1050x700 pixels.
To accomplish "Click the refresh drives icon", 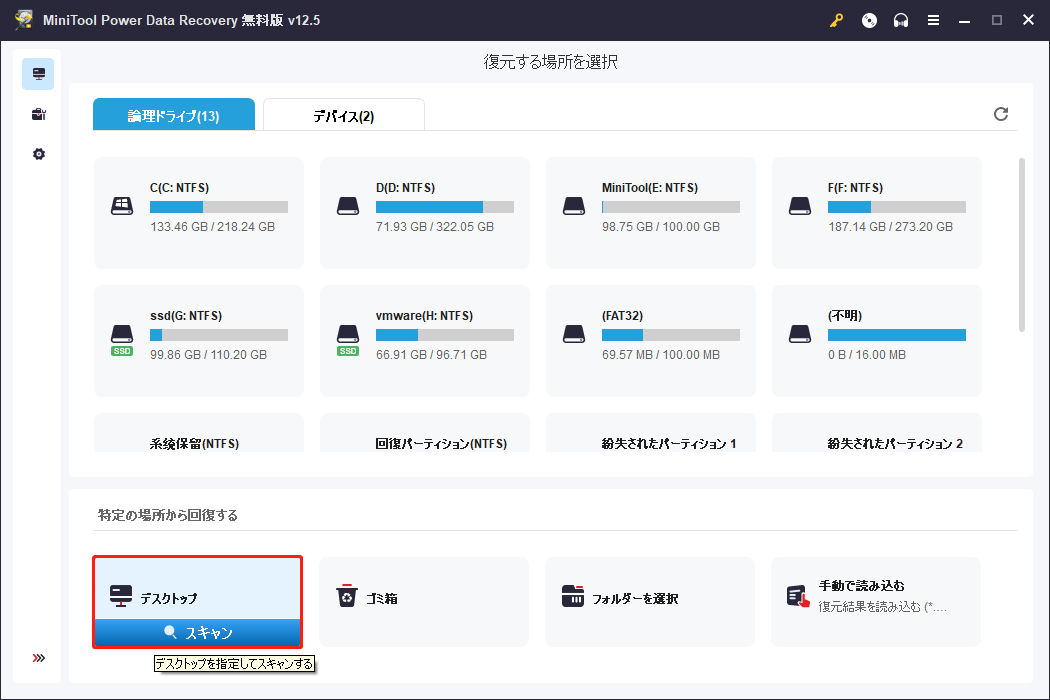I will click(x=1000, y=114).
